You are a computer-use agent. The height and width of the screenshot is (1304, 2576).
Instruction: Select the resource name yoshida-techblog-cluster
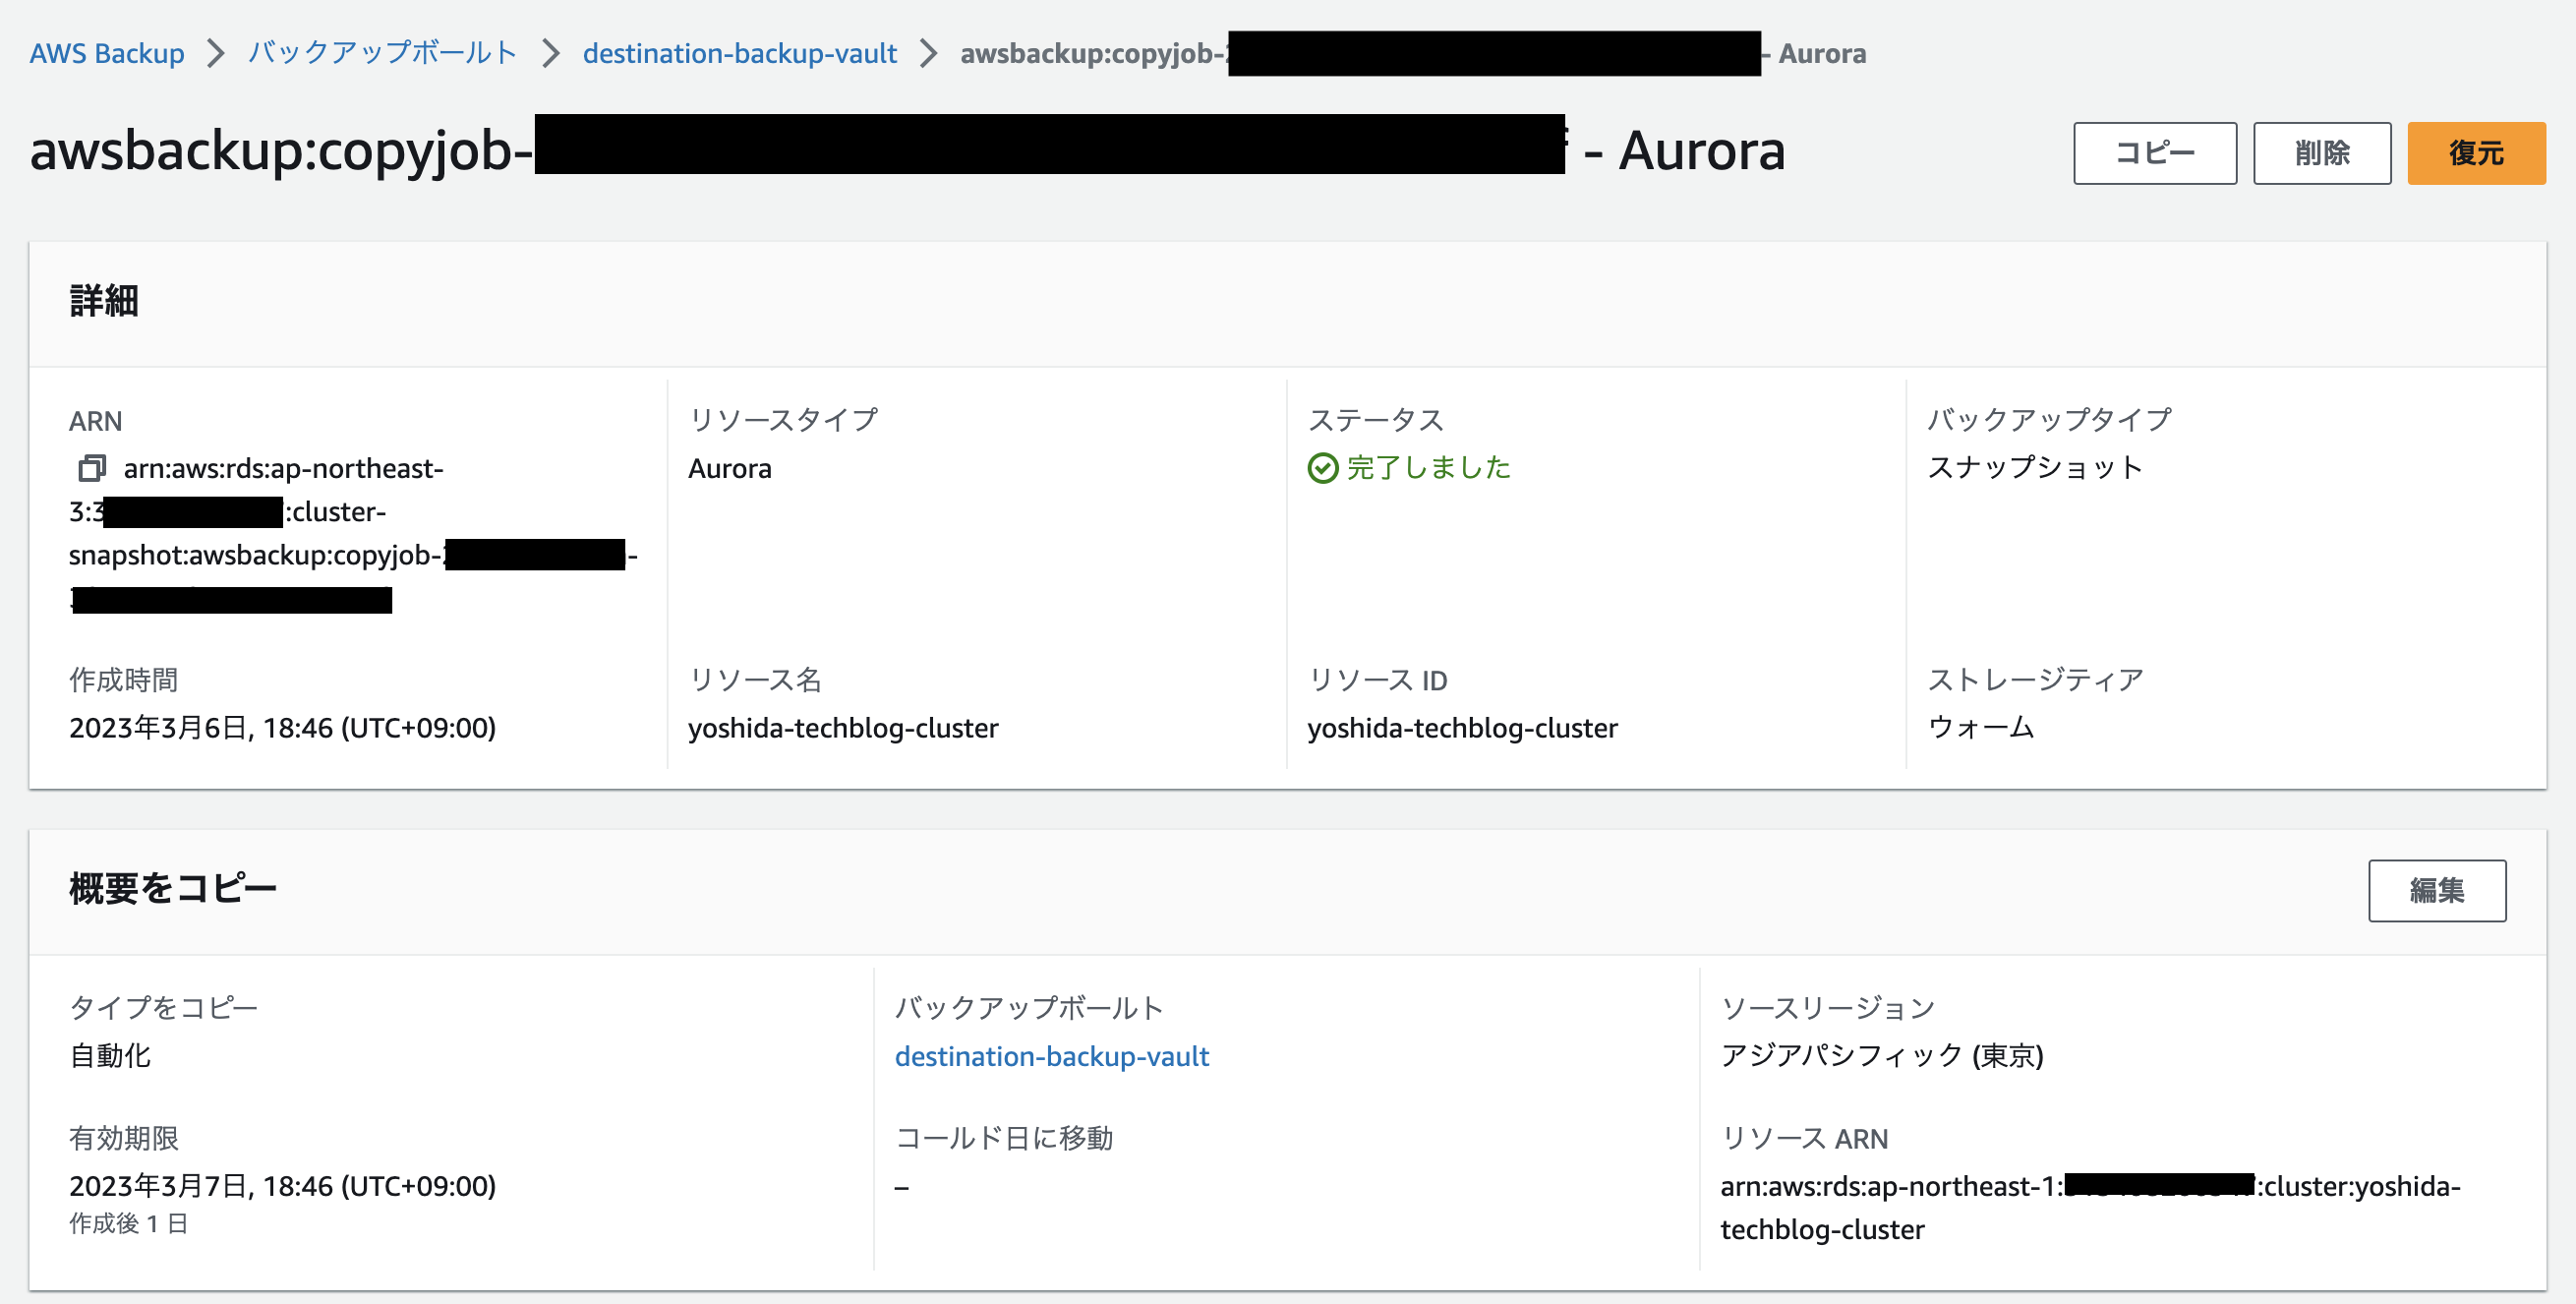click(843, 728)
